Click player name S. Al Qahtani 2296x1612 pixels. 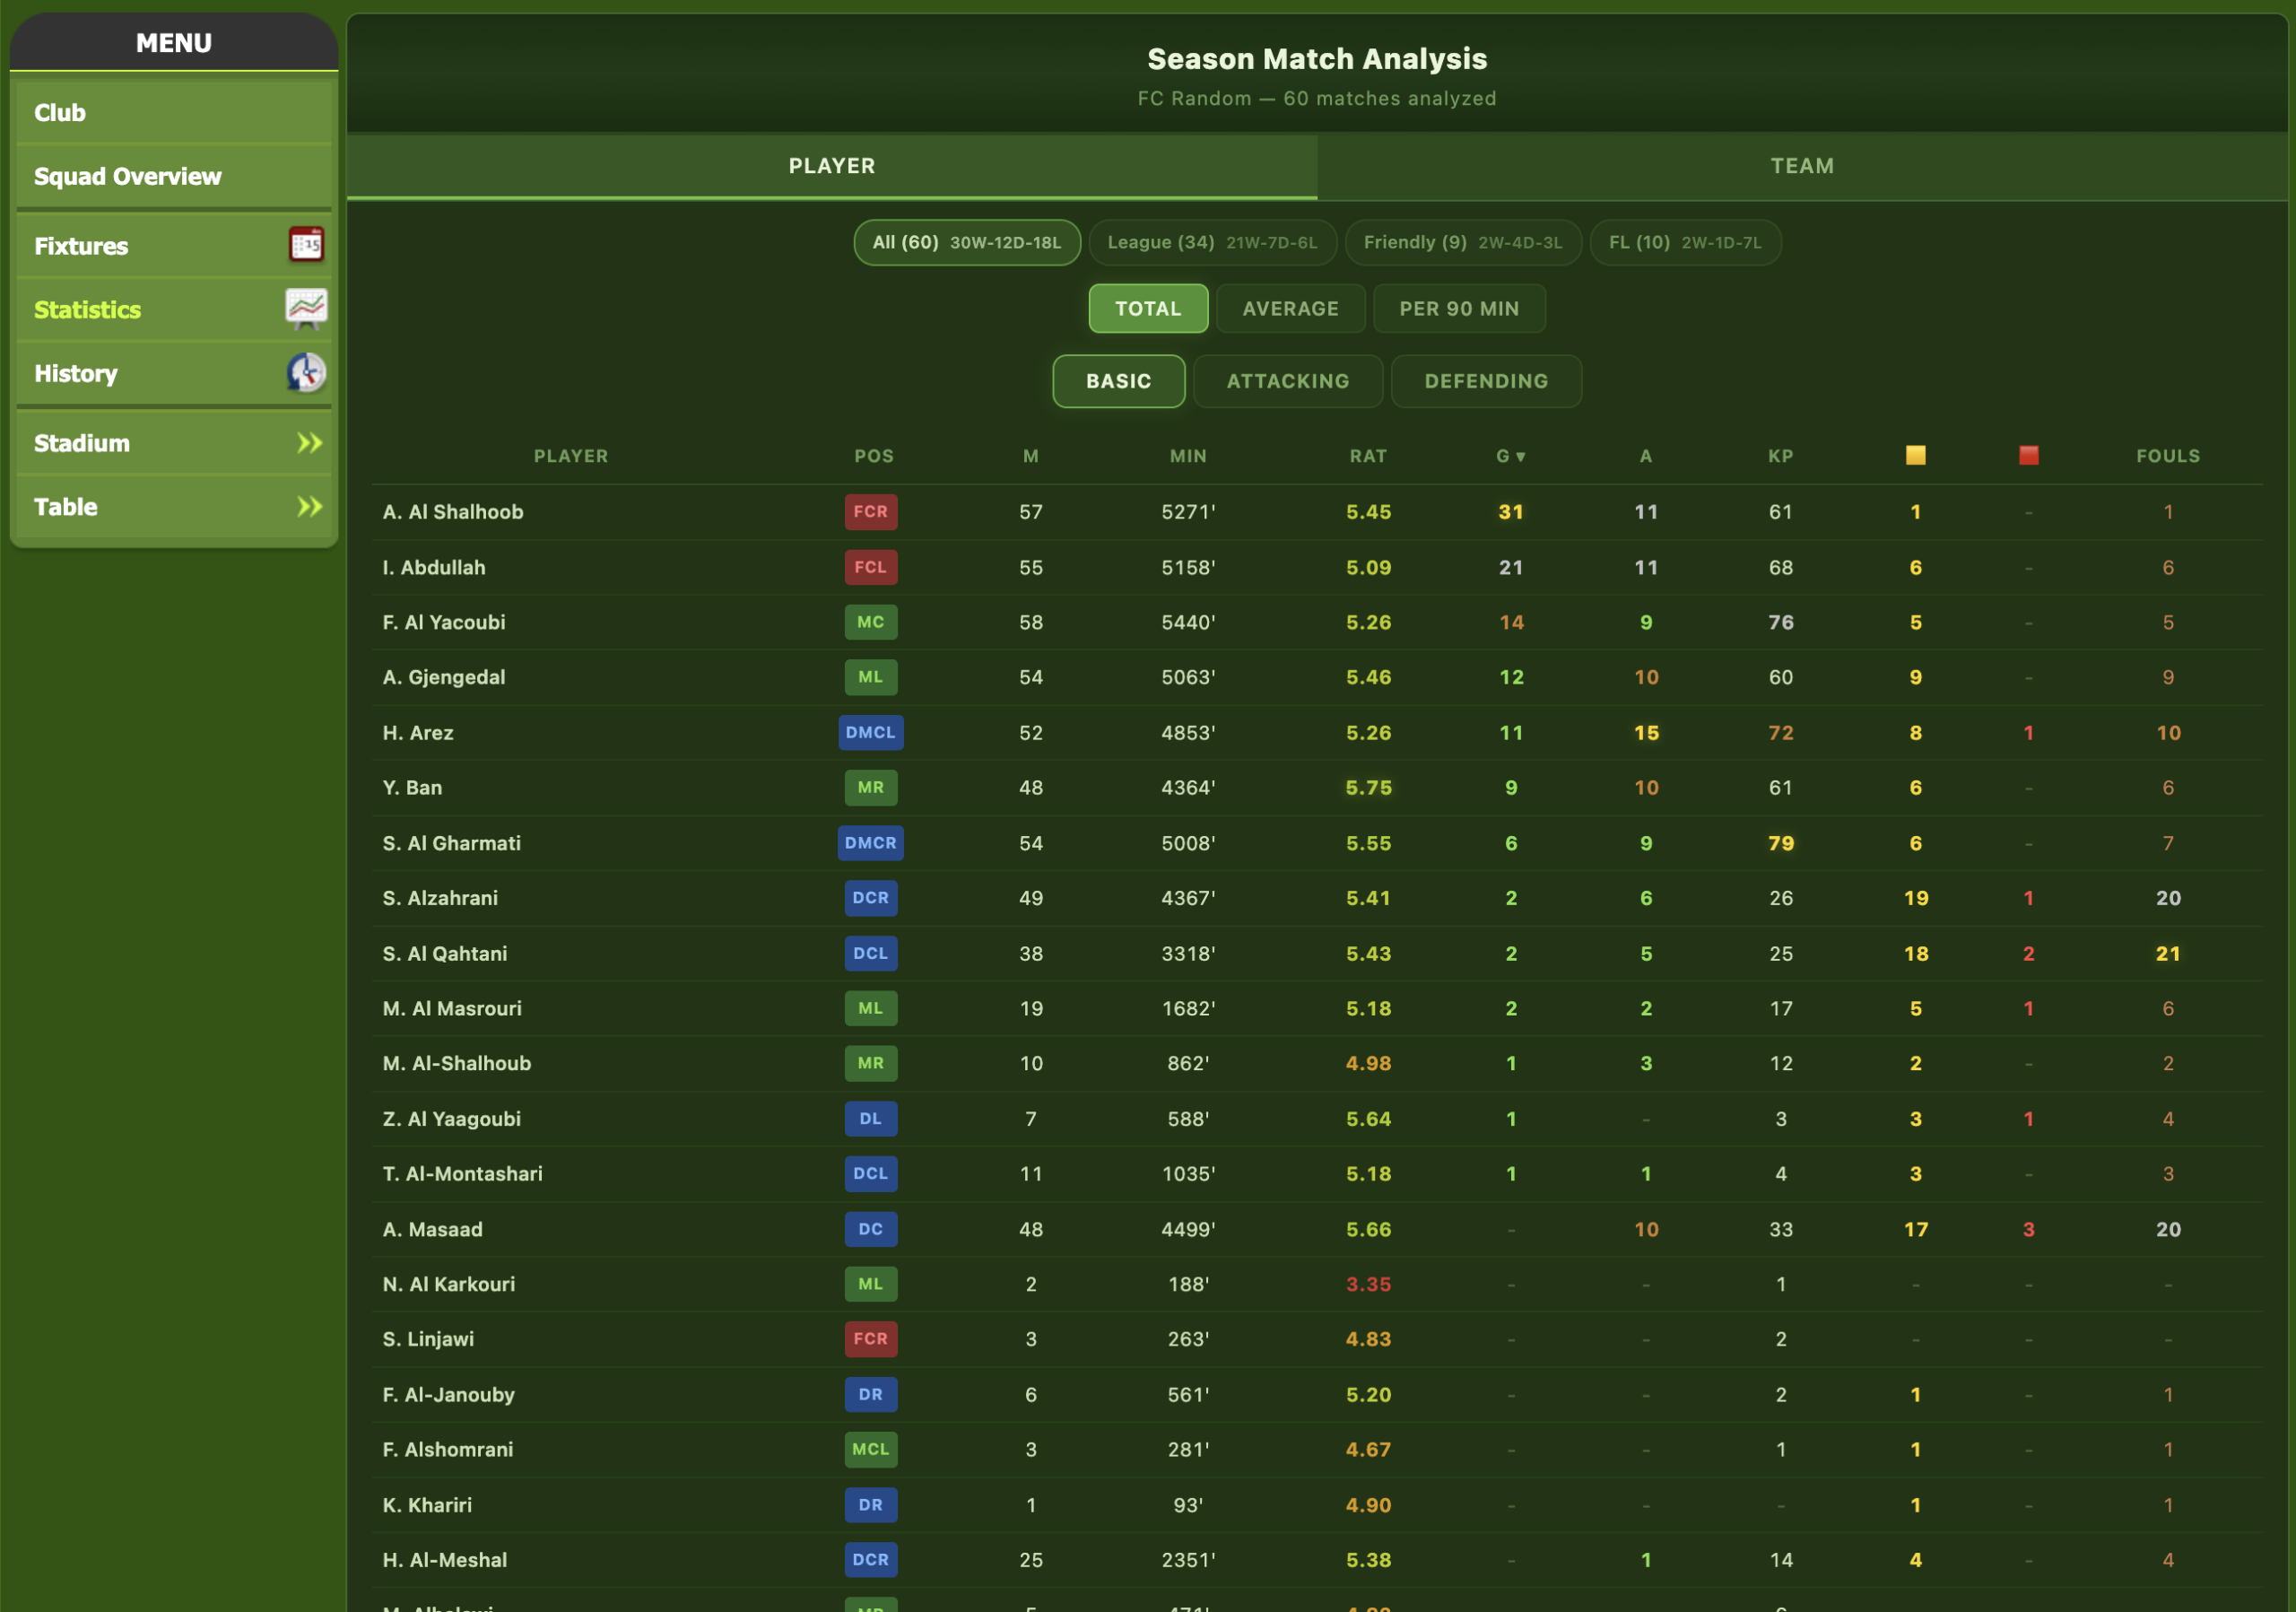444,954
